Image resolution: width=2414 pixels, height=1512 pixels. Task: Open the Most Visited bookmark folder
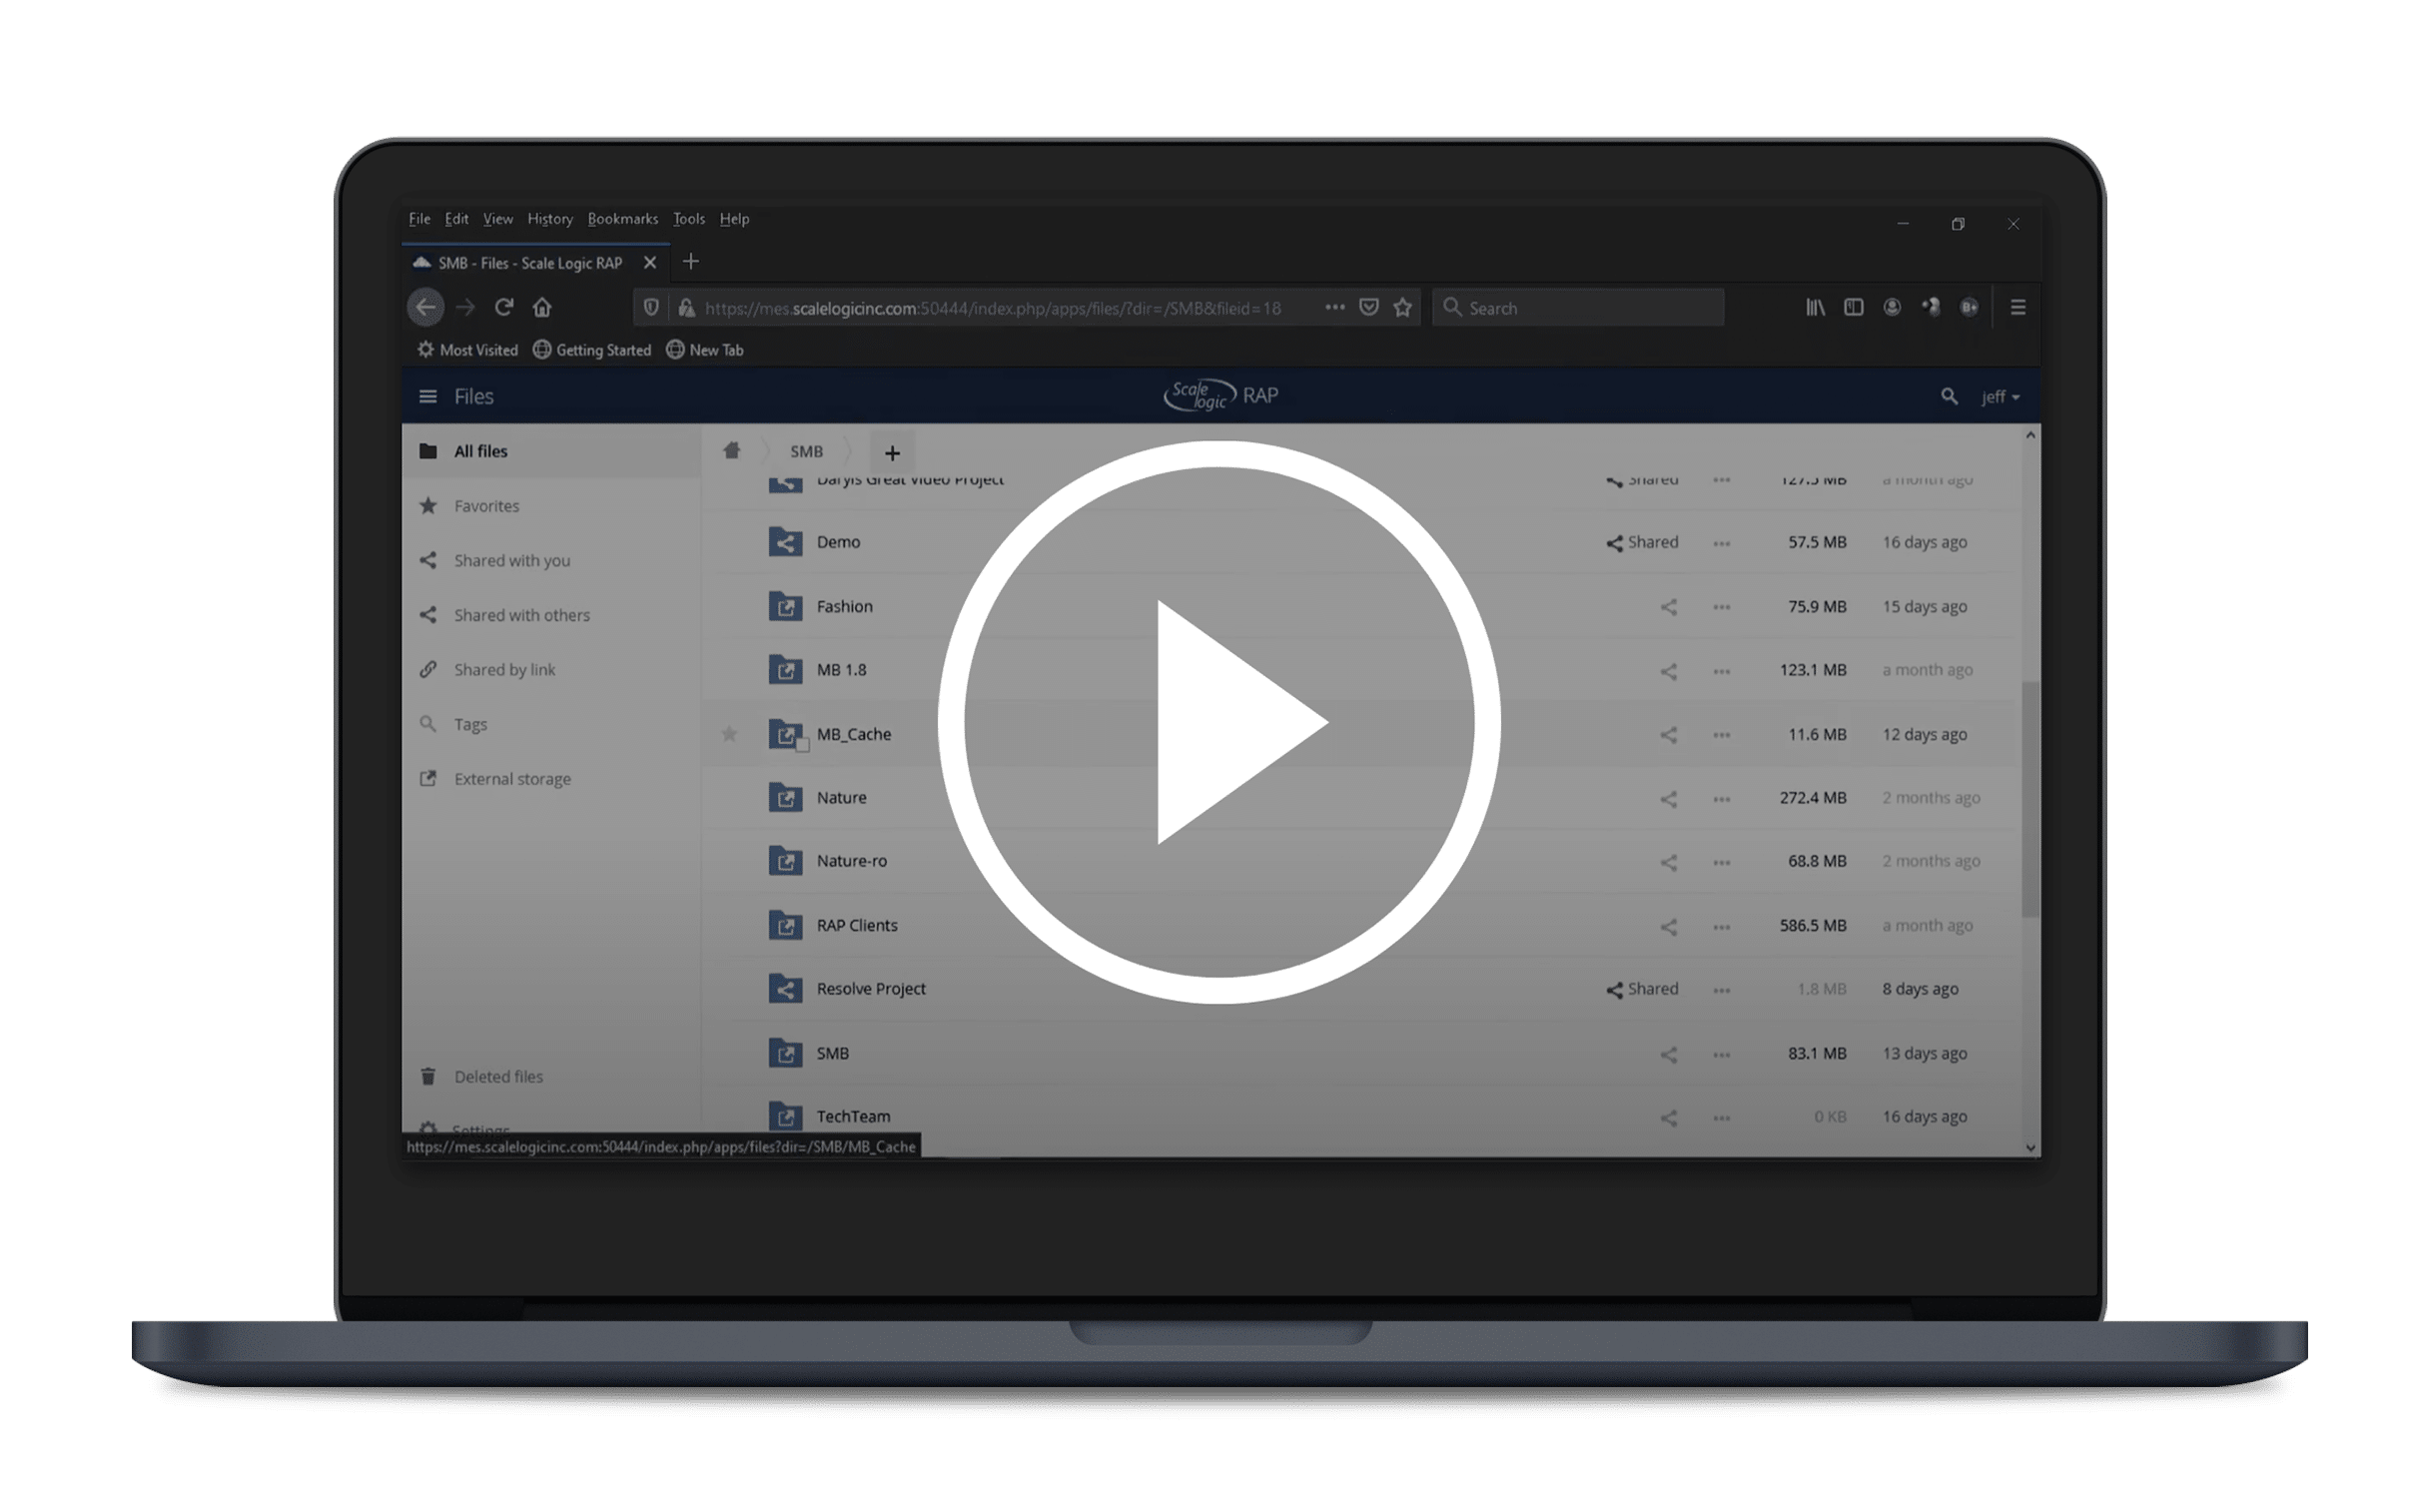467,350
